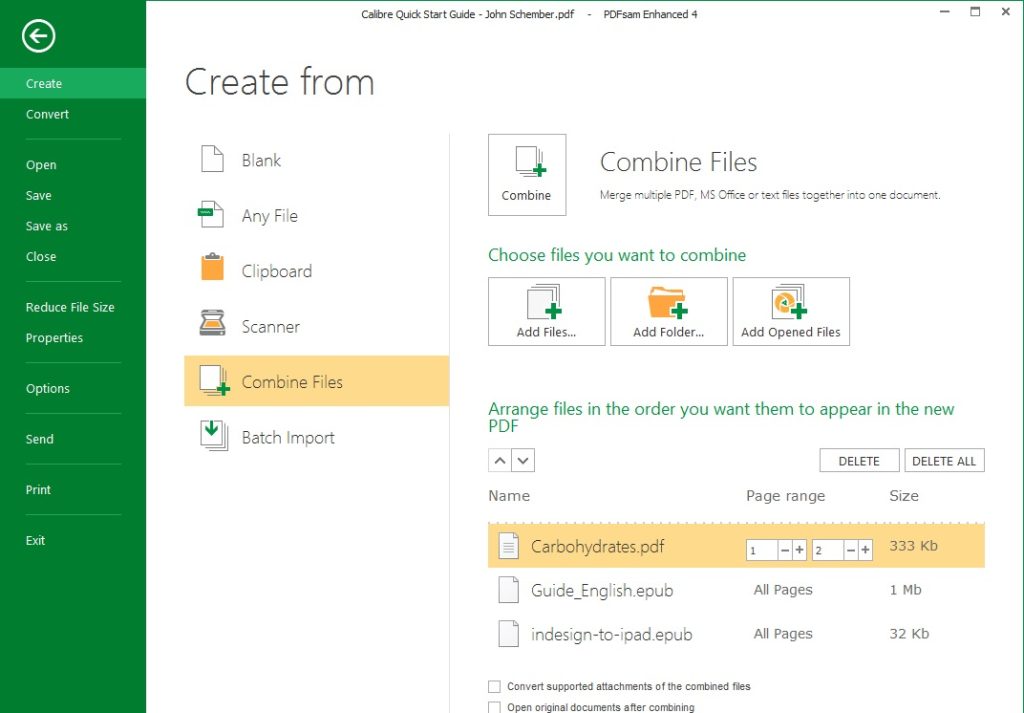Click the orange Clipboard icon
Viewport: 1024px width, 713px height.
click(212, 268)
